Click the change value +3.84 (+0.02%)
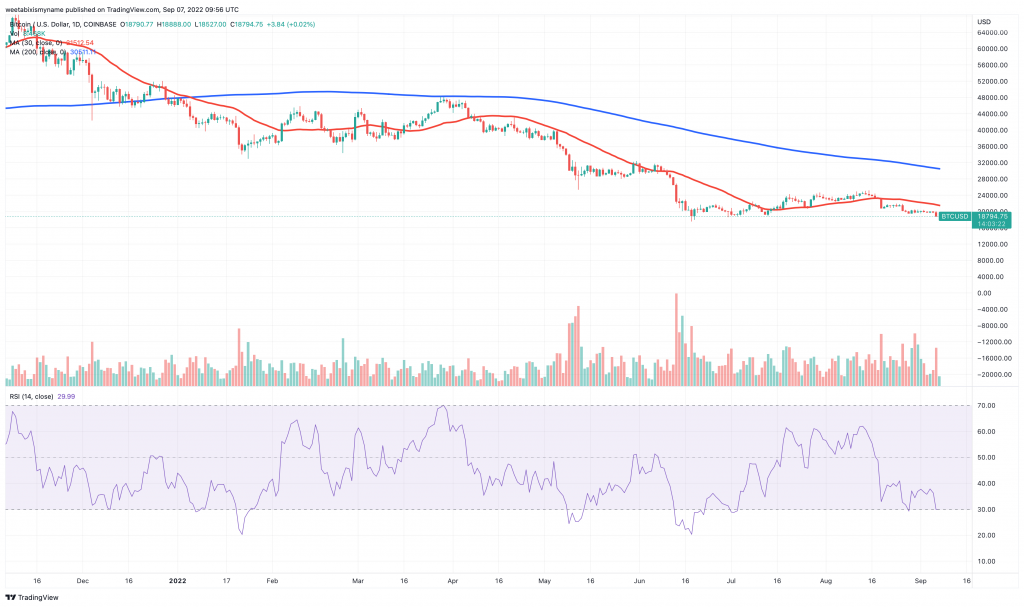This screenshot has height=607, width=1024. coord(291,24)
